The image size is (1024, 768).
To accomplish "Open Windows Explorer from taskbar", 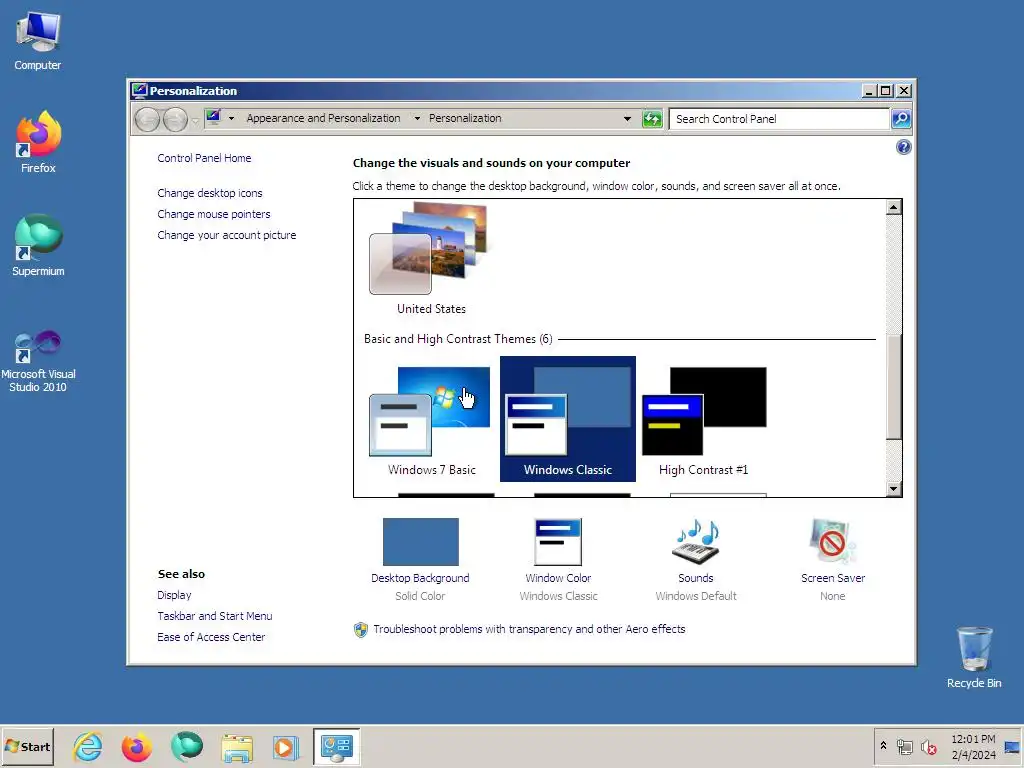I will click(x=236, y=748).
